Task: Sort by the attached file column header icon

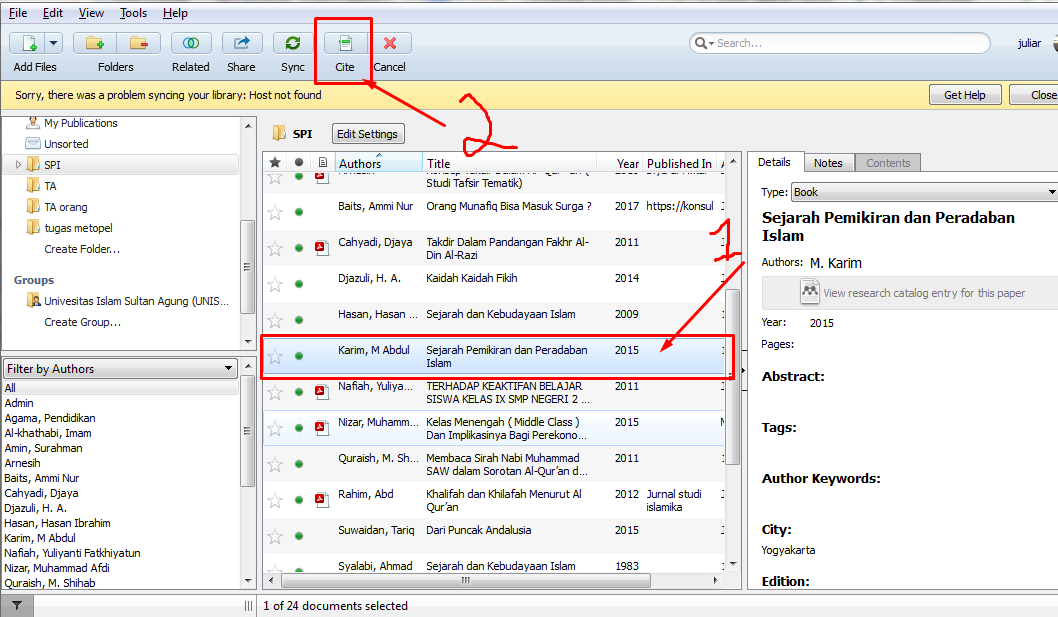Action: (323, 163)
